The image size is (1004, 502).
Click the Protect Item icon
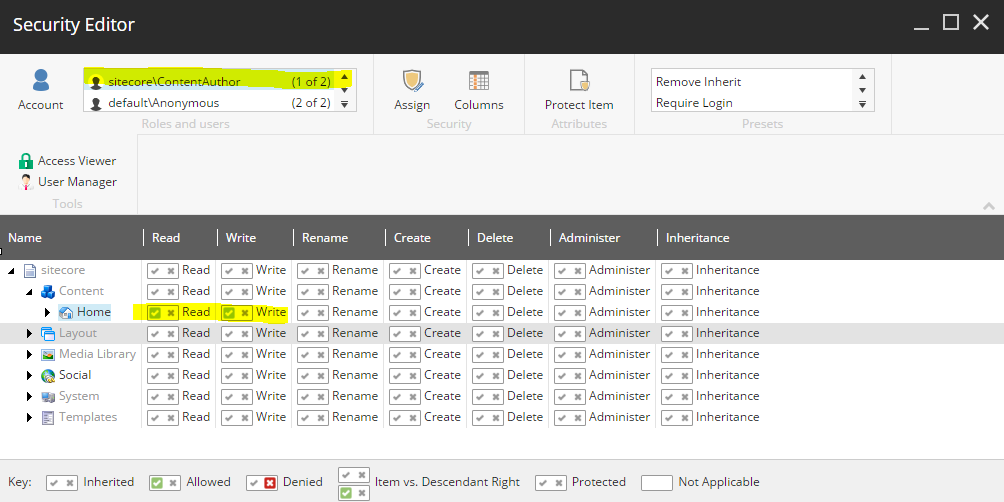[x=579, y=81]
